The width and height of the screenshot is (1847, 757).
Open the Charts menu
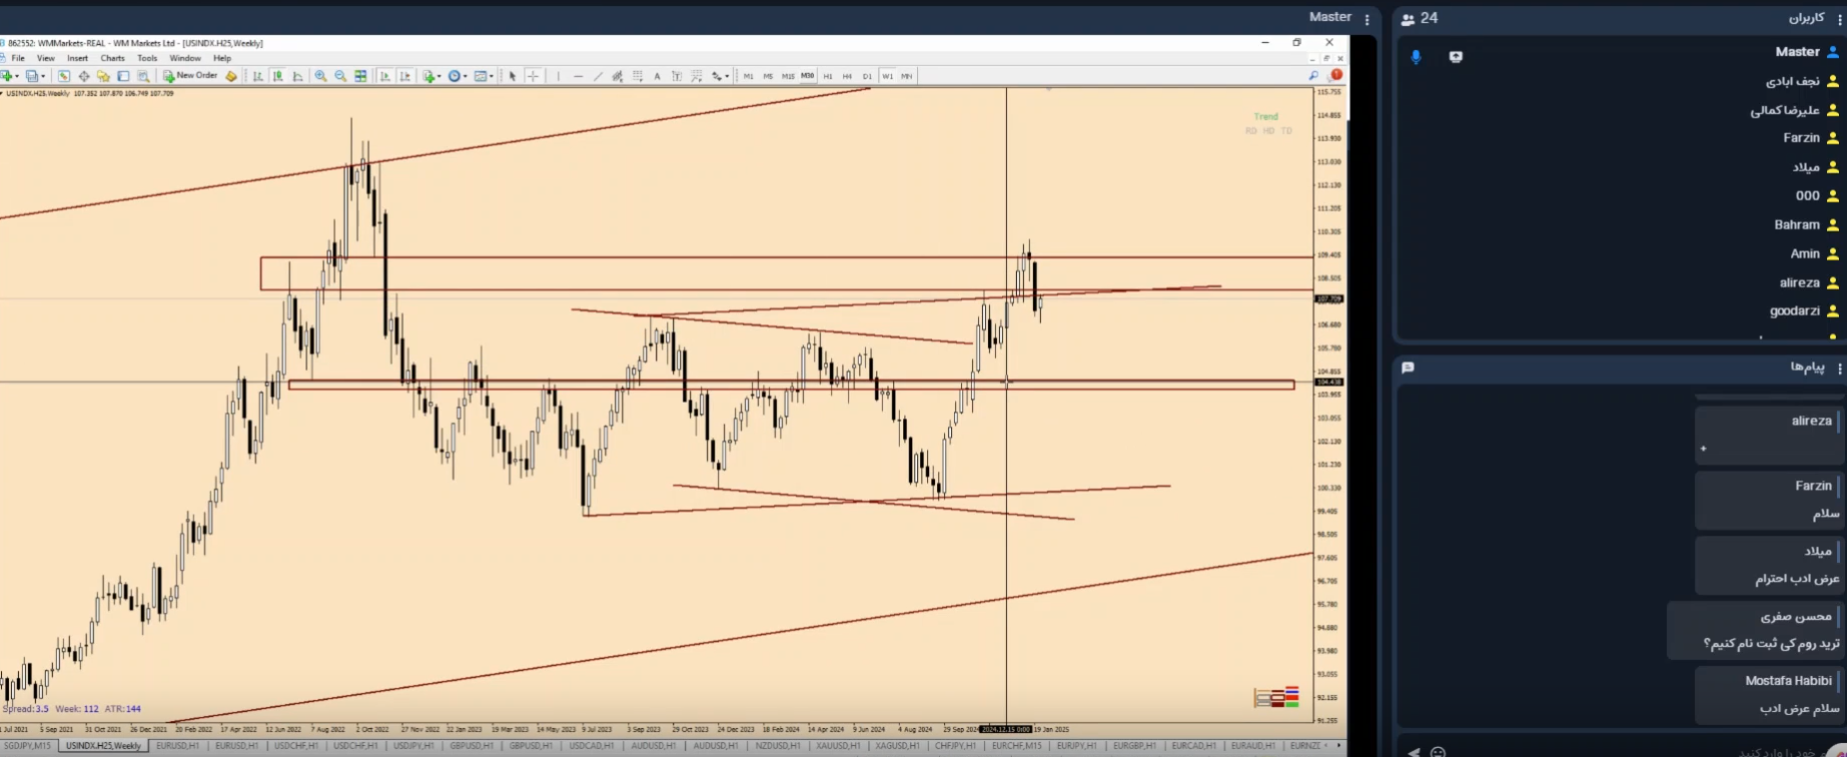click(113, 58)
